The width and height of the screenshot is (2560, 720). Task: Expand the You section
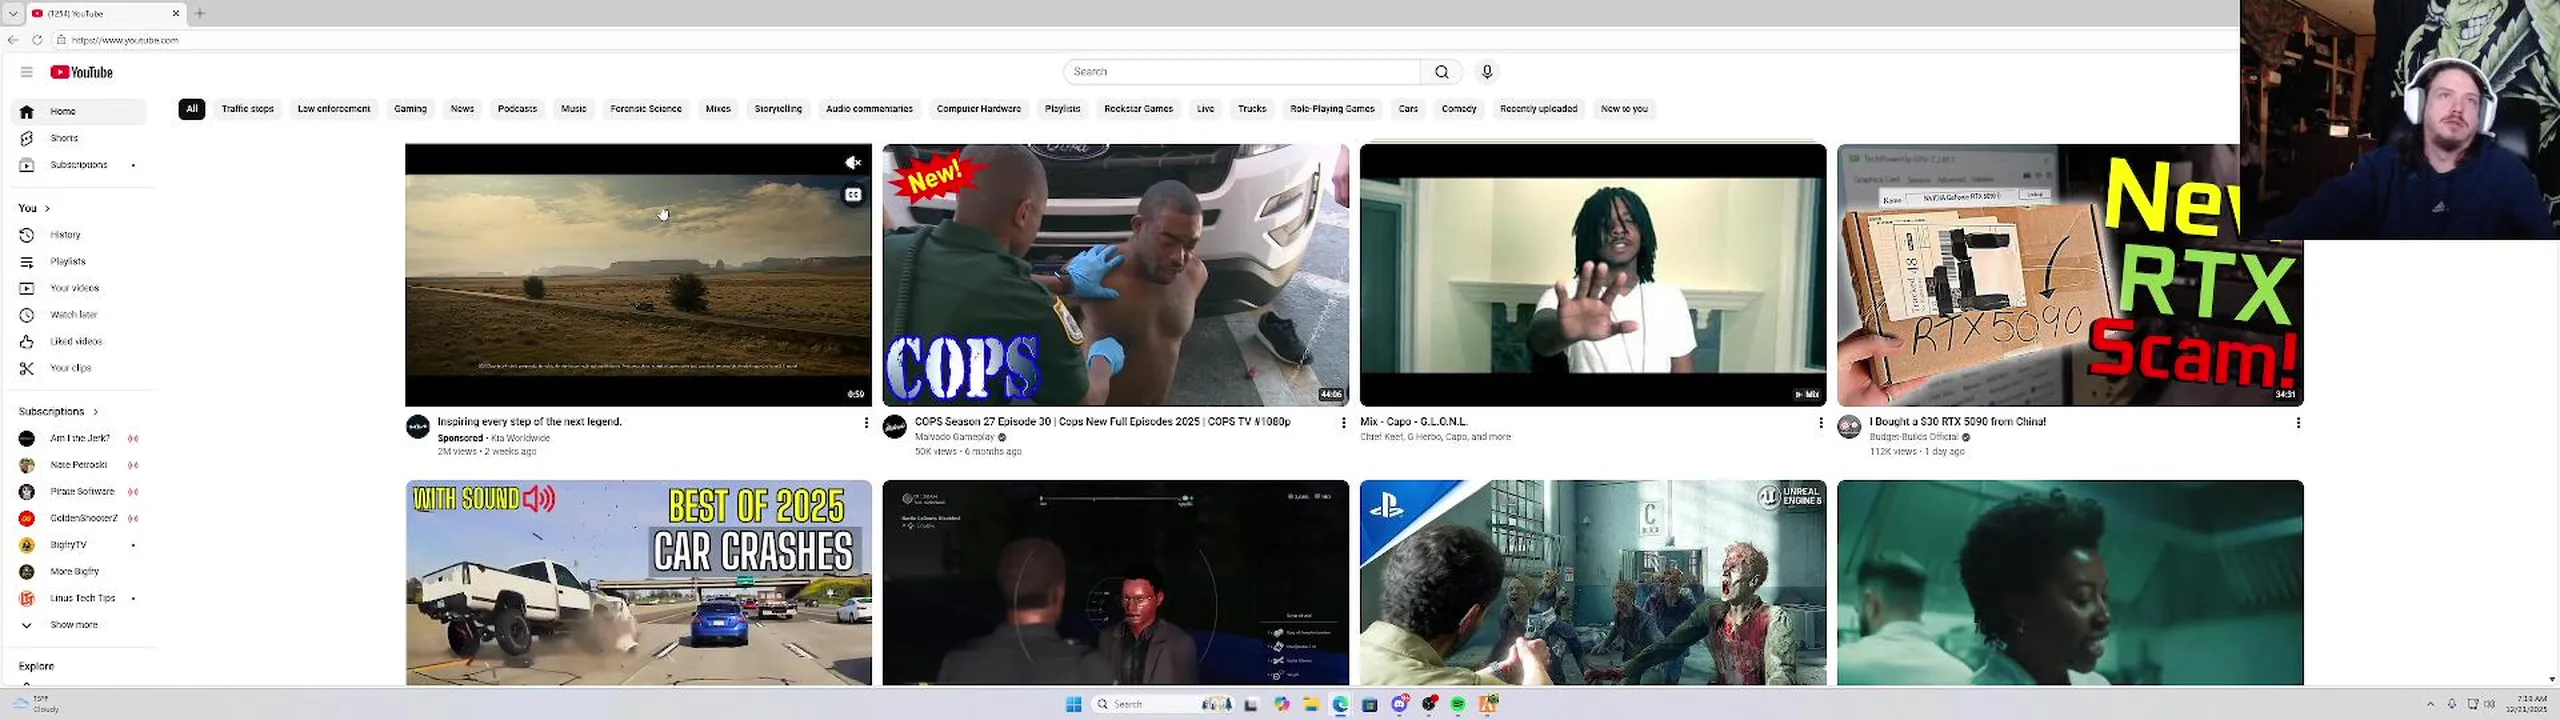pyautogui.click(x=34, y=208)
